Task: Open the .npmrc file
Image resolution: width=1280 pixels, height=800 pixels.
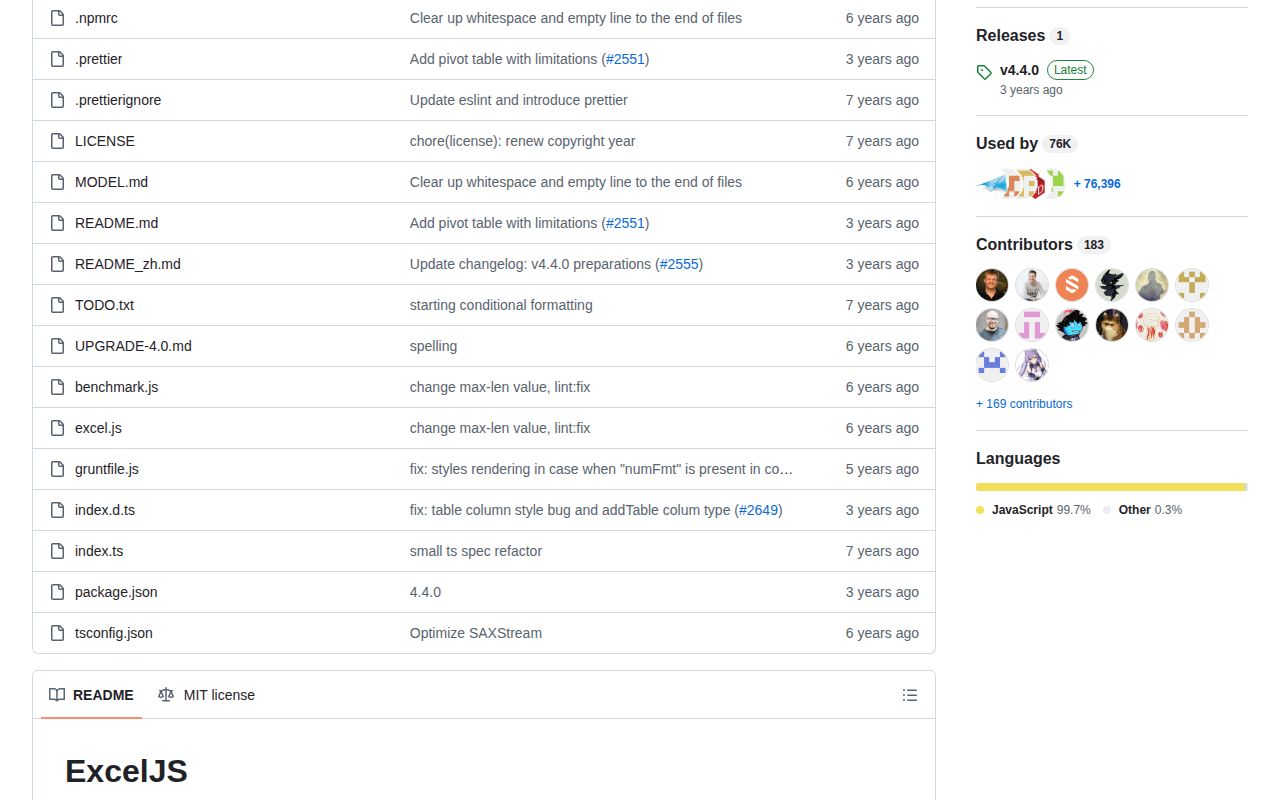Action: coord(96,18)
